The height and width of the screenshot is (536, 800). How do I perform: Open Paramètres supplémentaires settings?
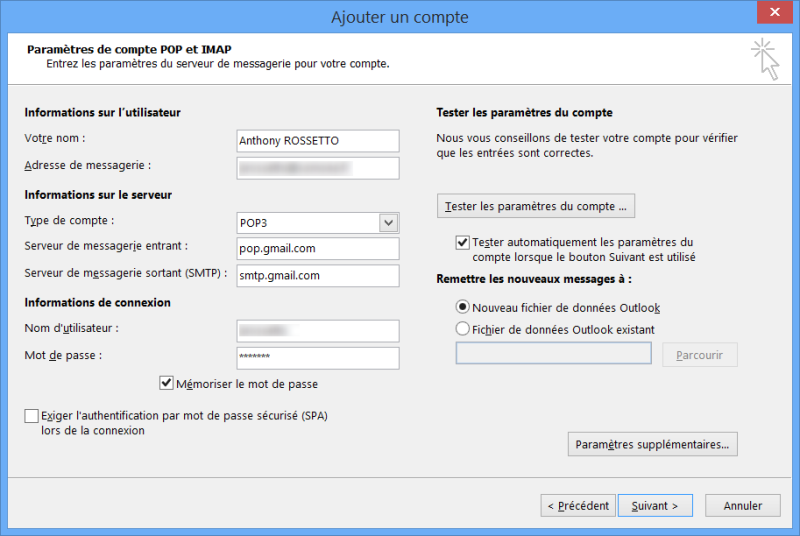tap(652, 444)
